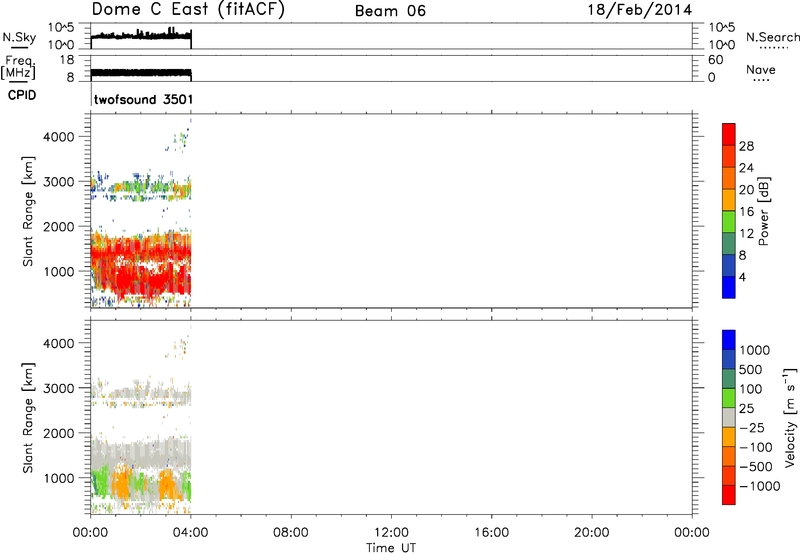Click the '3000' range tick of velocity panel
This screenshot has height=554, width=800.
pyautogui.click(x=59, y=388)
